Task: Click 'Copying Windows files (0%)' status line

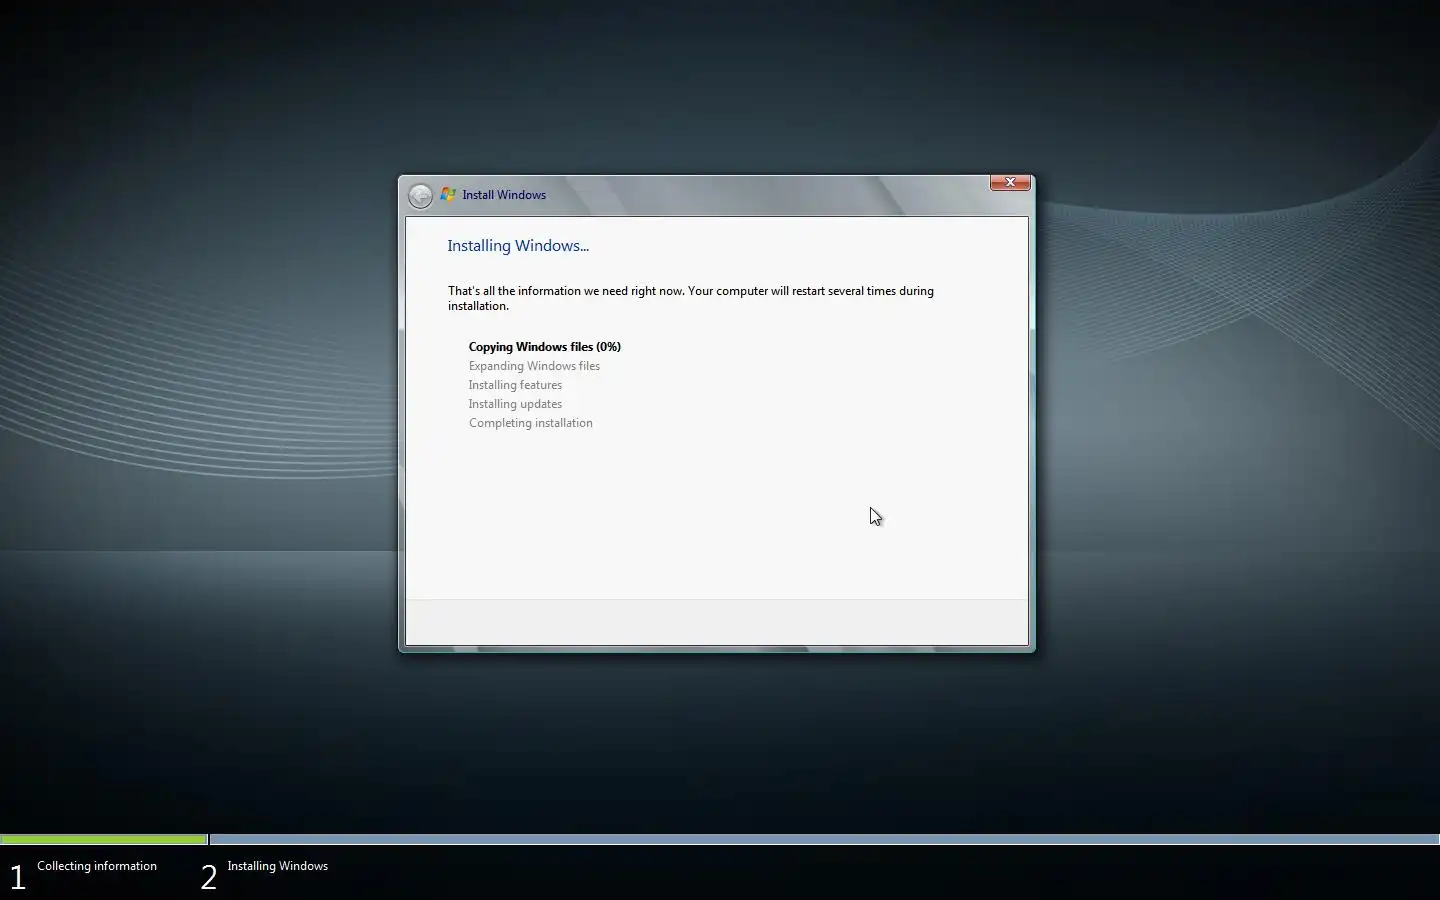Action: point(545,347)
